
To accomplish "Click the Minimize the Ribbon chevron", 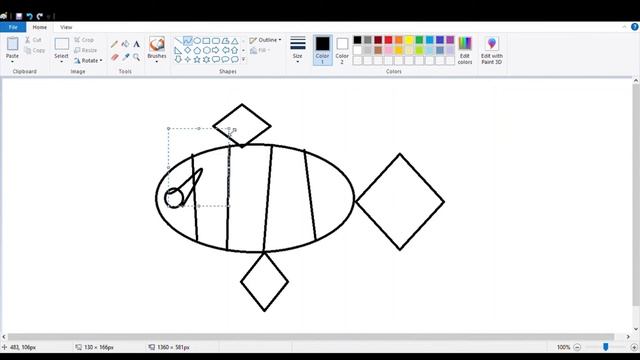I will click(x=624, y=27).
